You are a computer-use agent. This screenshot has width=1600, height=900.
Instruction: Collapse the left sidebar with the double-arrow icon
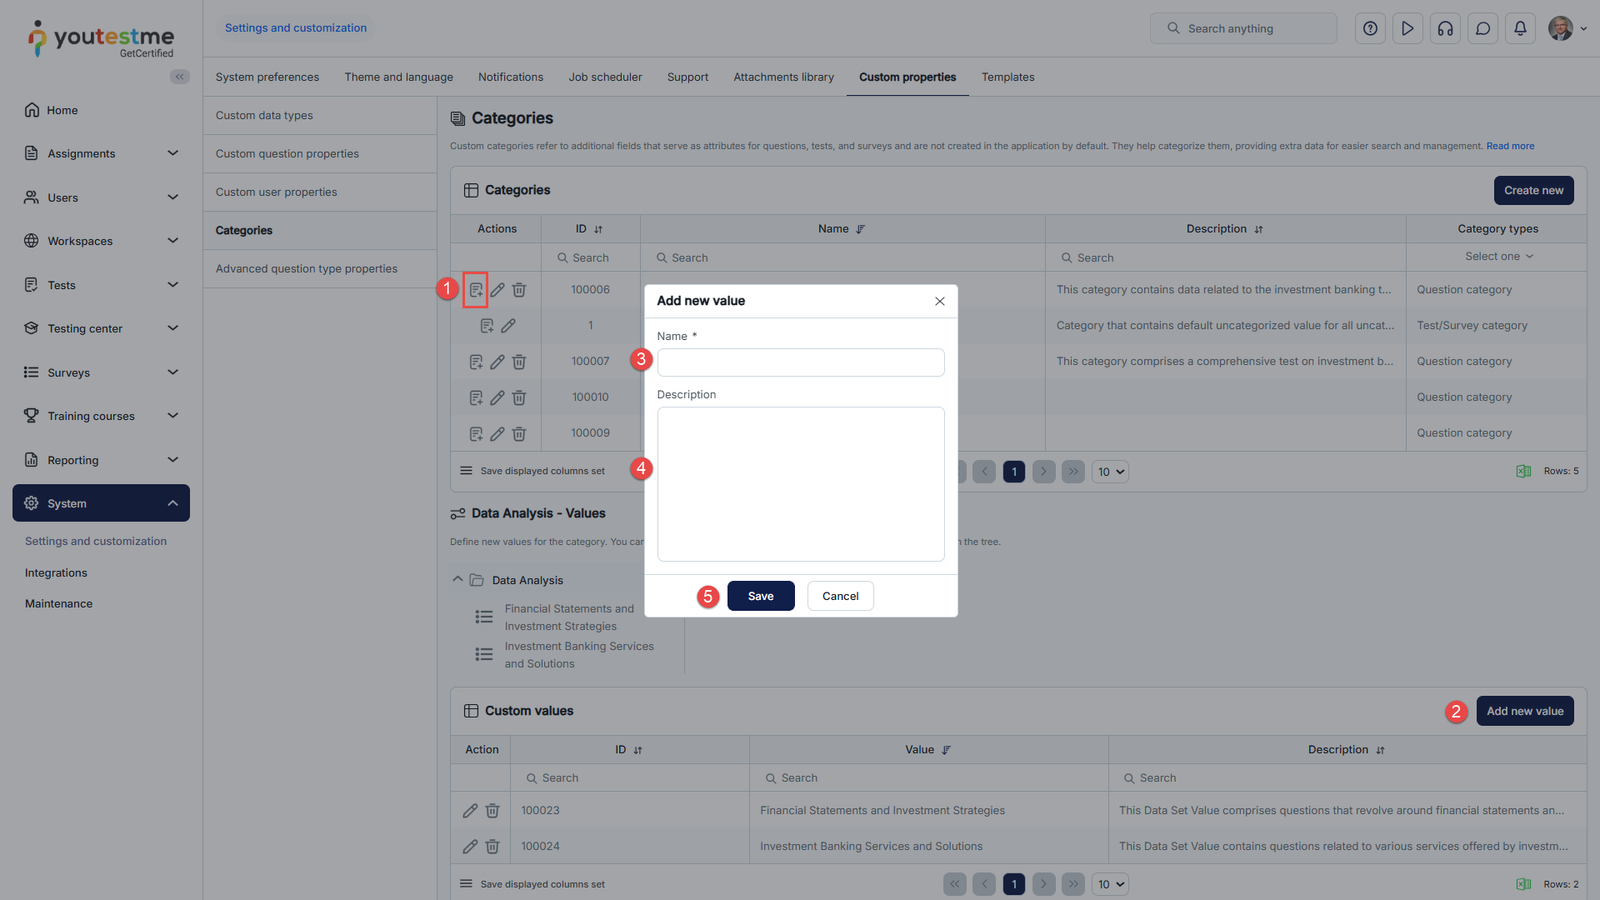click(180, 77)
